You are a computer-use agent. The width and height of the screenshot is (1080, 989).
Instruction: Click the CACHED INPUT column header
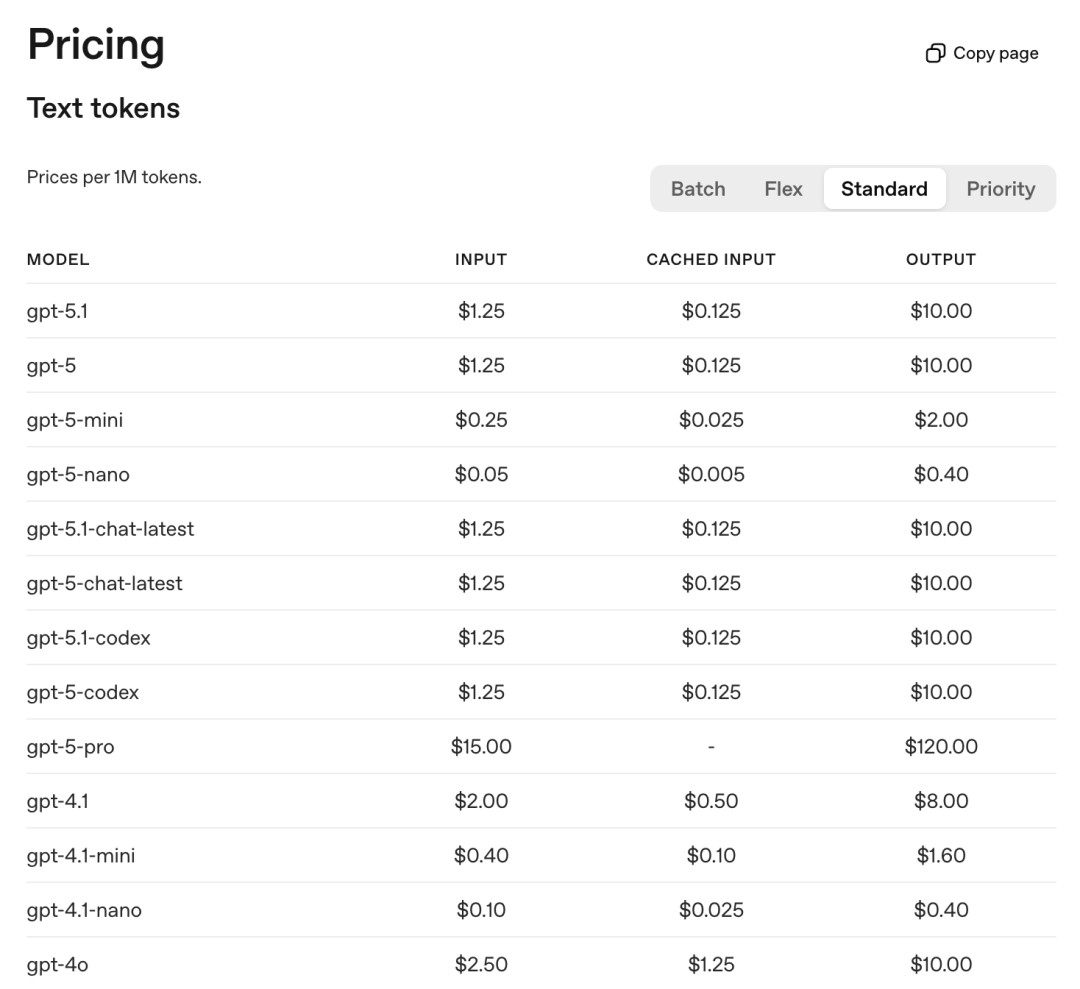(x=711, y=260)
